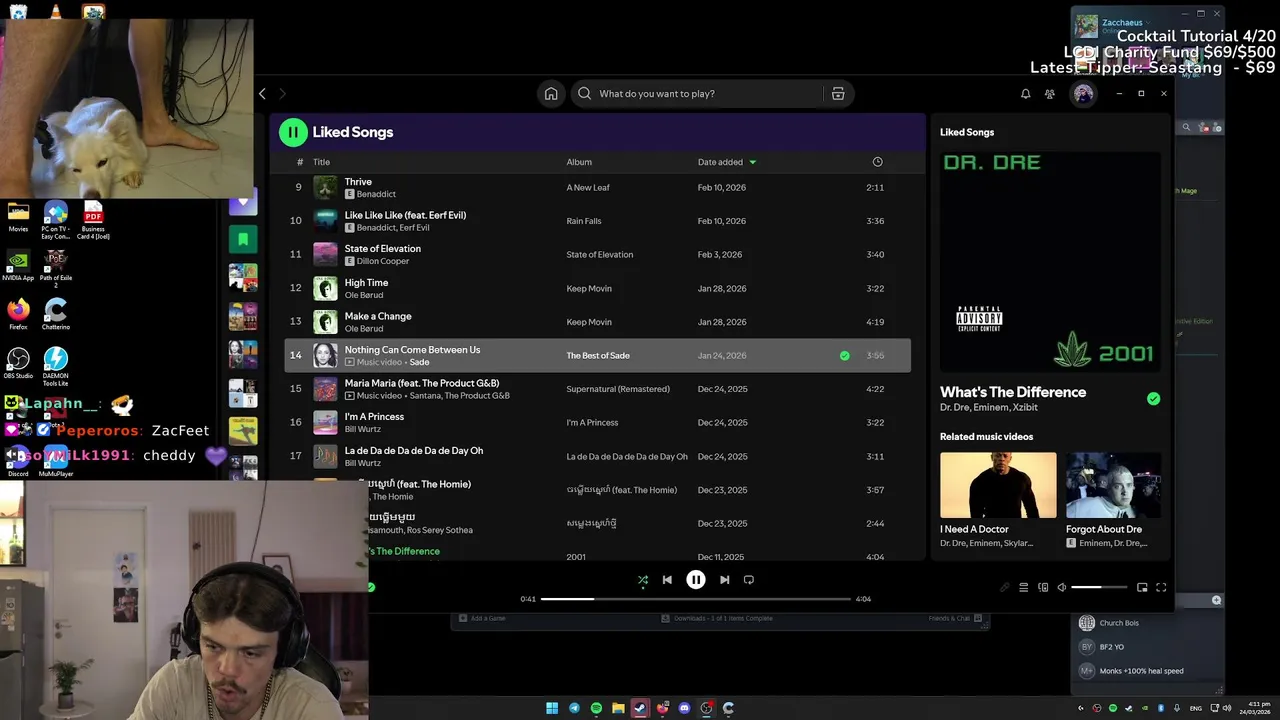Switch to Spotify in the taskbar
The width and height of the screenshot is (1280, 720).
point(596,708)
